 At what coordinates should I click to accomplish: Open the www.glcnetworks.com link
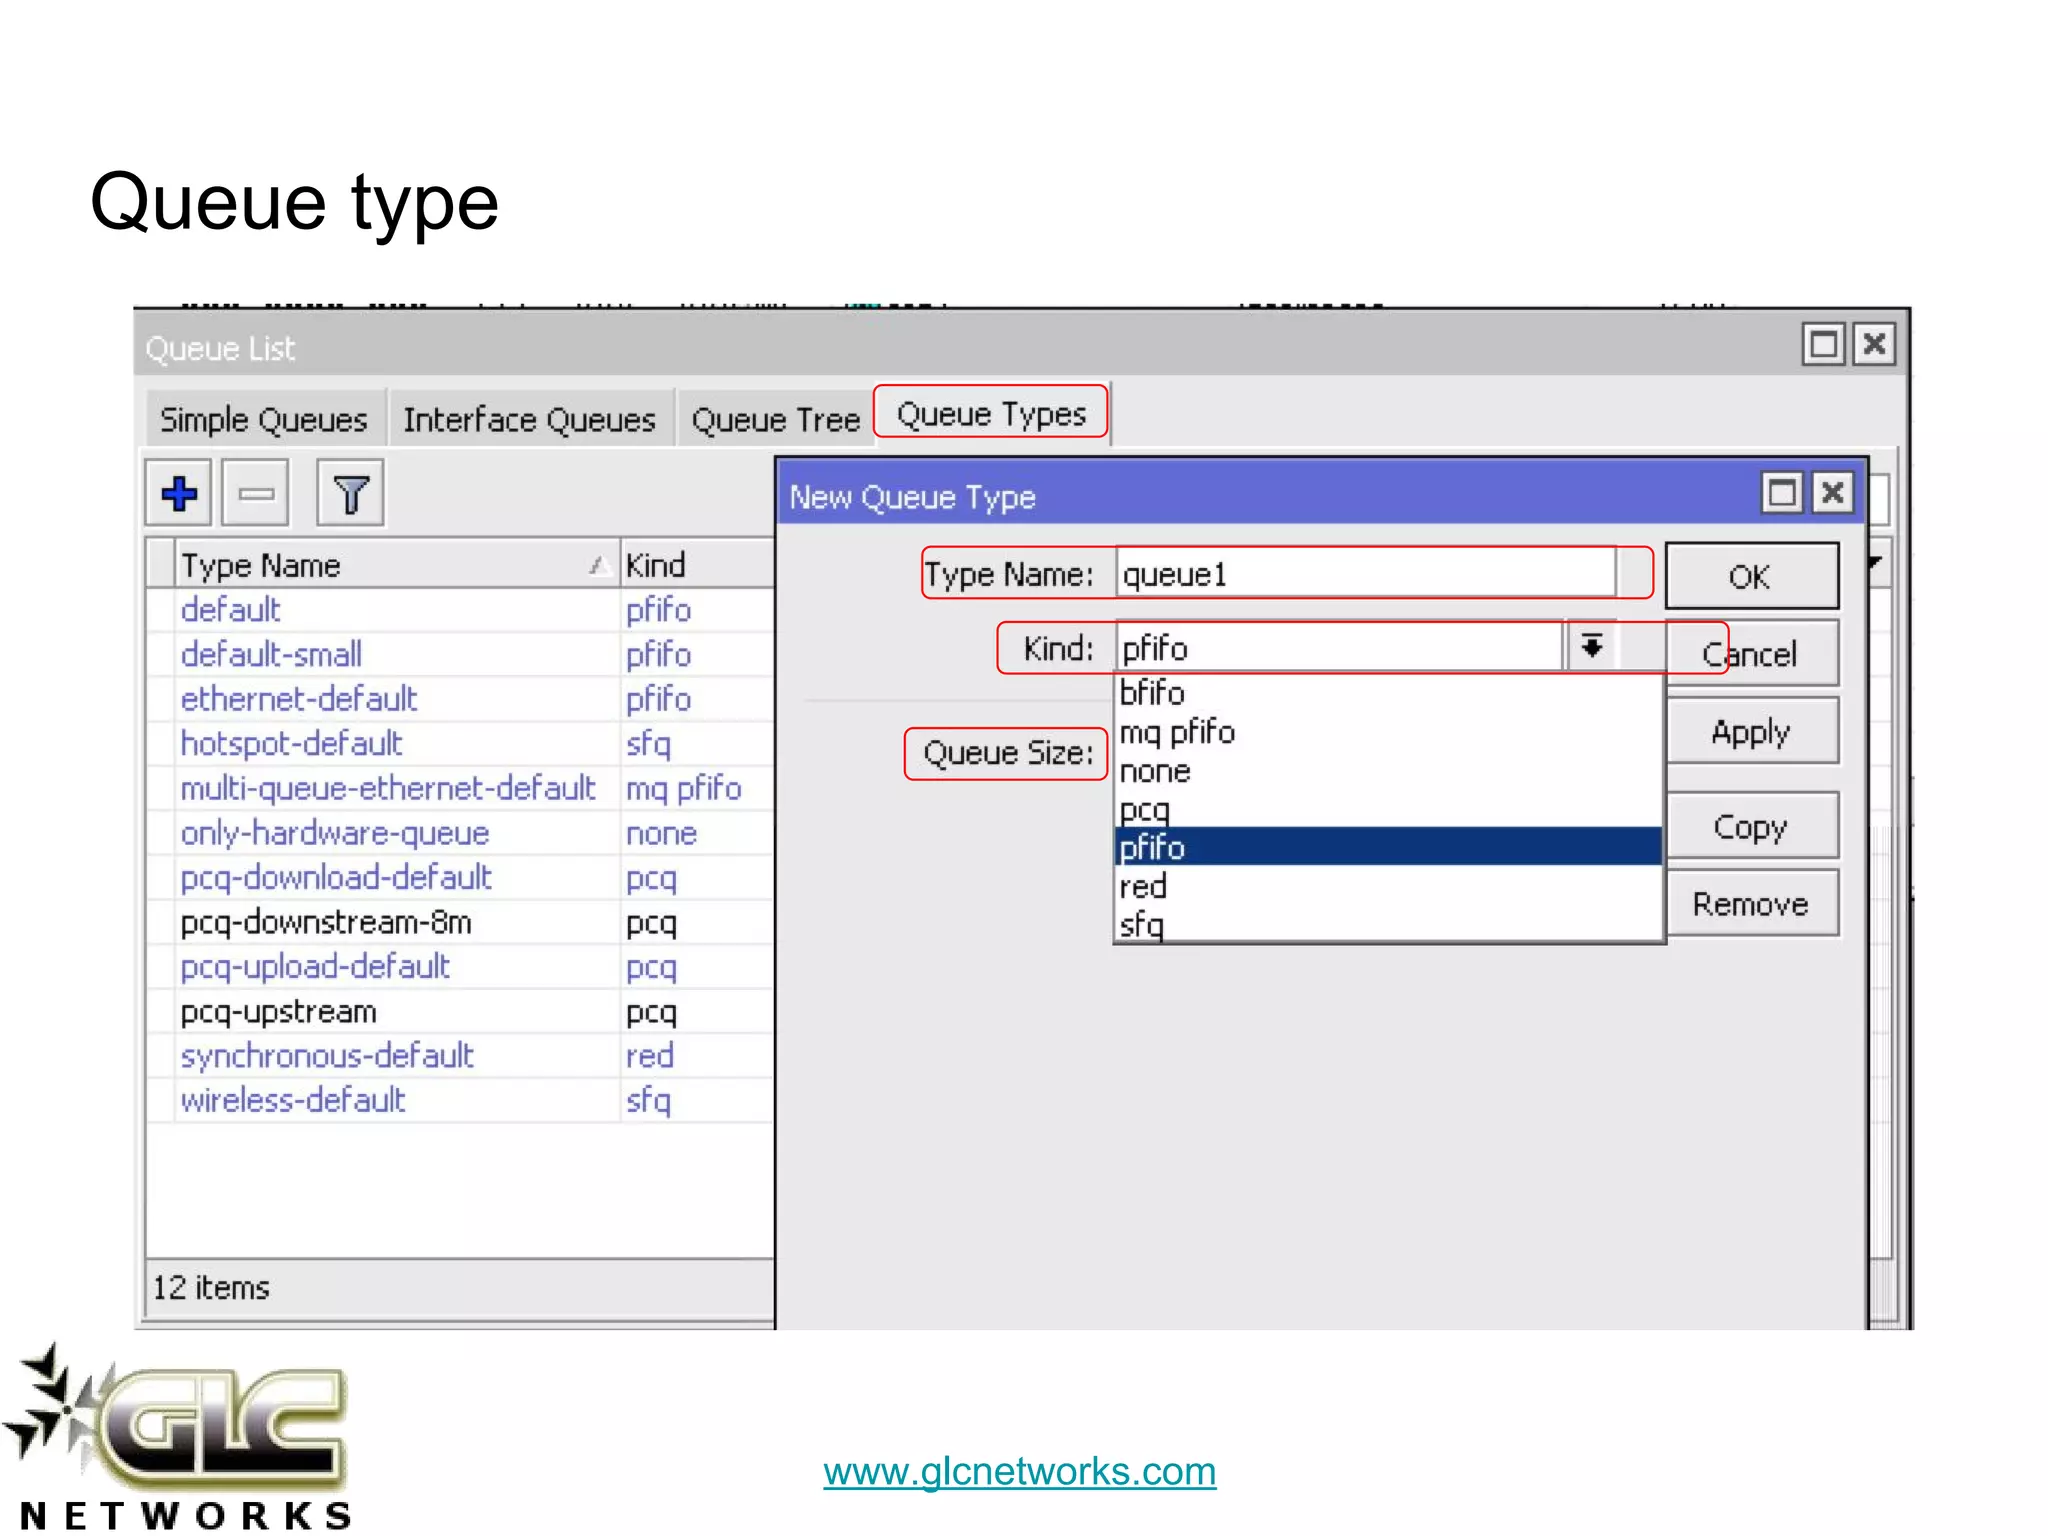[x=1019, y=1471]
